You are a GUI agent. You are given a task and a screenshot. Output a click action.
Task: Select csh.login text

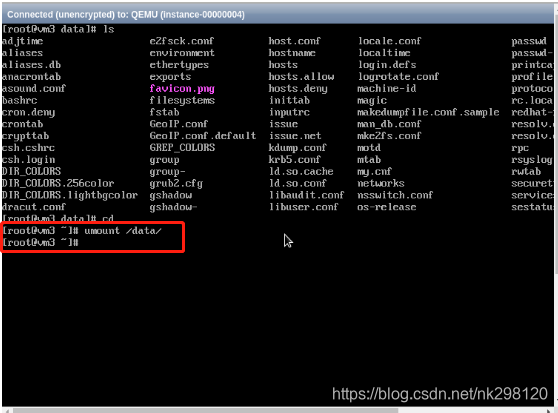(28, 160)
